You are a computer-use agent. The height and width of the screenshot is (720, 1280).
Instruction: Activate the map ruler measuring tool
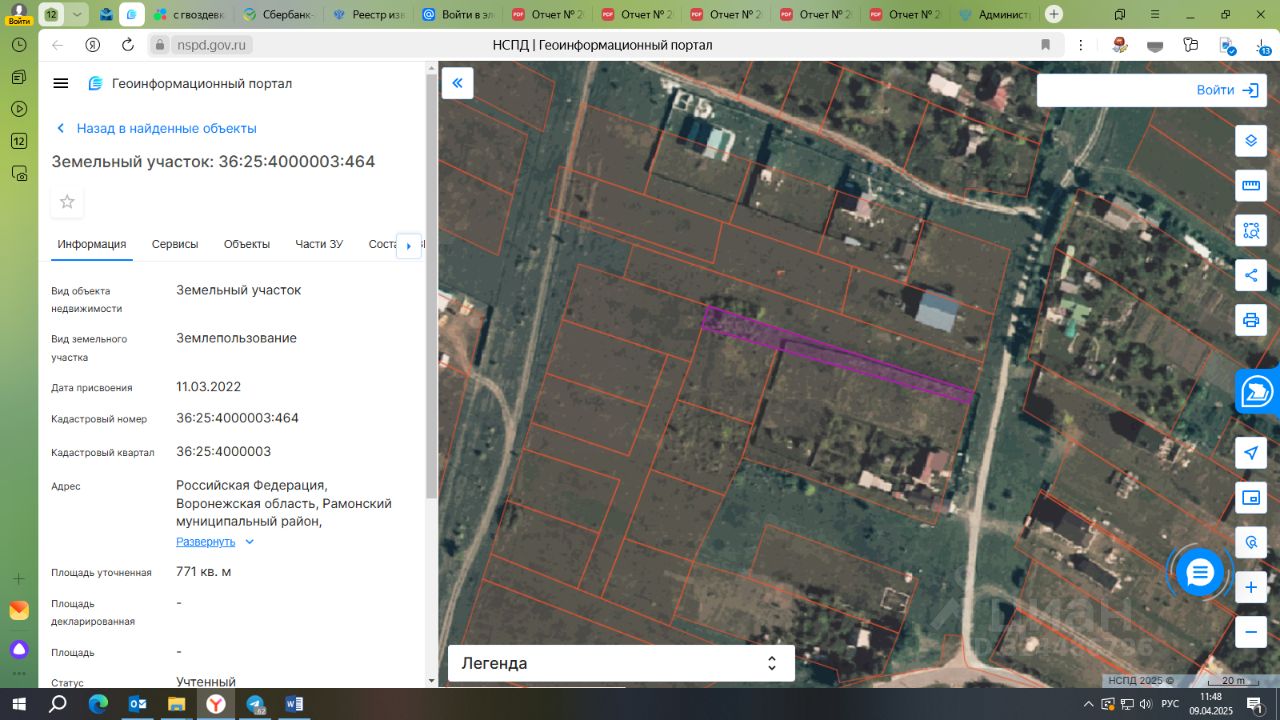1250,185
